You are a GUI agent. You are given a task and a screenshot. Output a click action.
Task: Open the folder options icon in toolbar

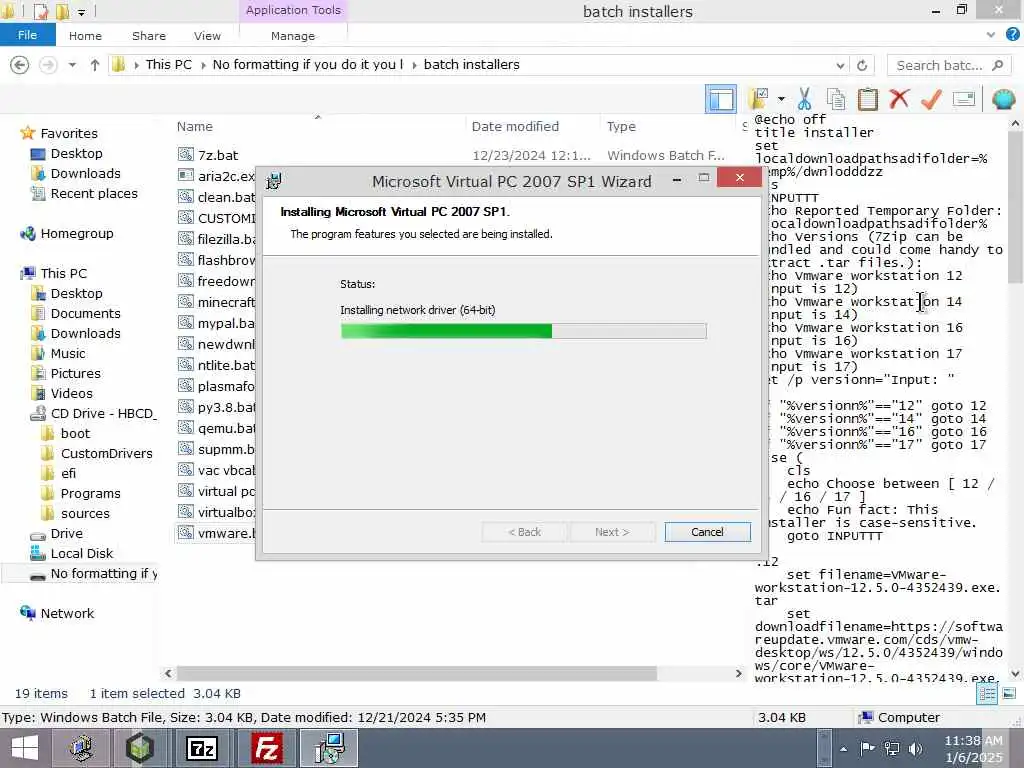[760, 99]
